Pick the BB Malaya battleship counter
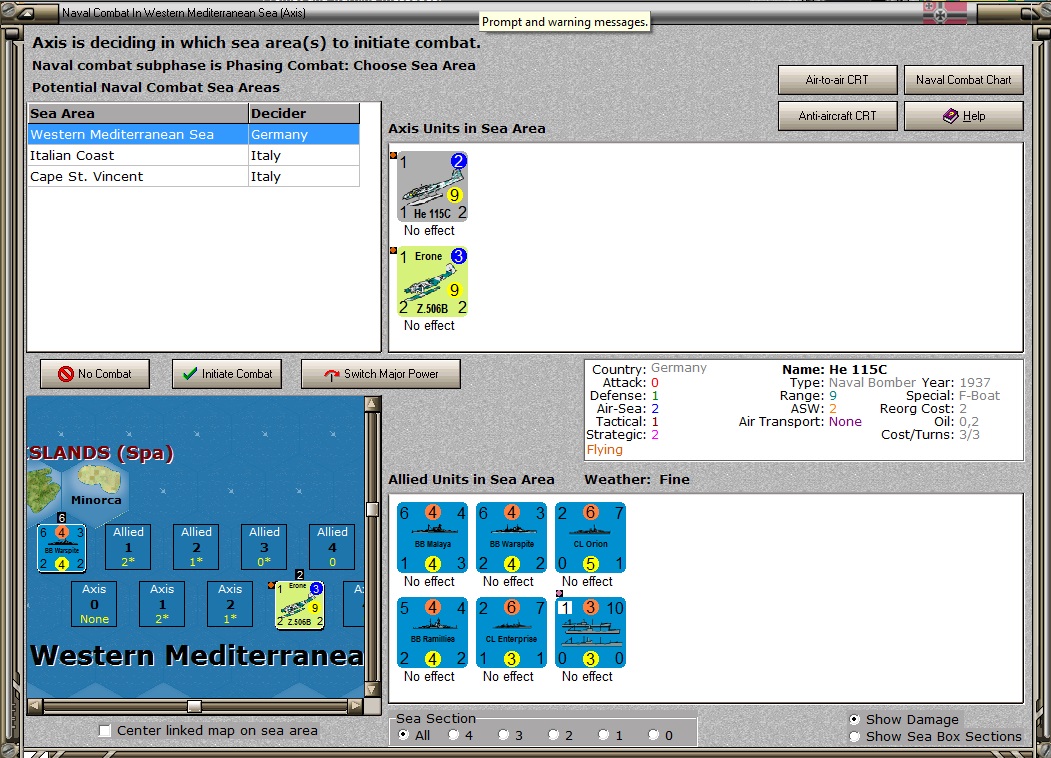The image size is (1051, 758). pyautogui.click(x=432, y=538)
